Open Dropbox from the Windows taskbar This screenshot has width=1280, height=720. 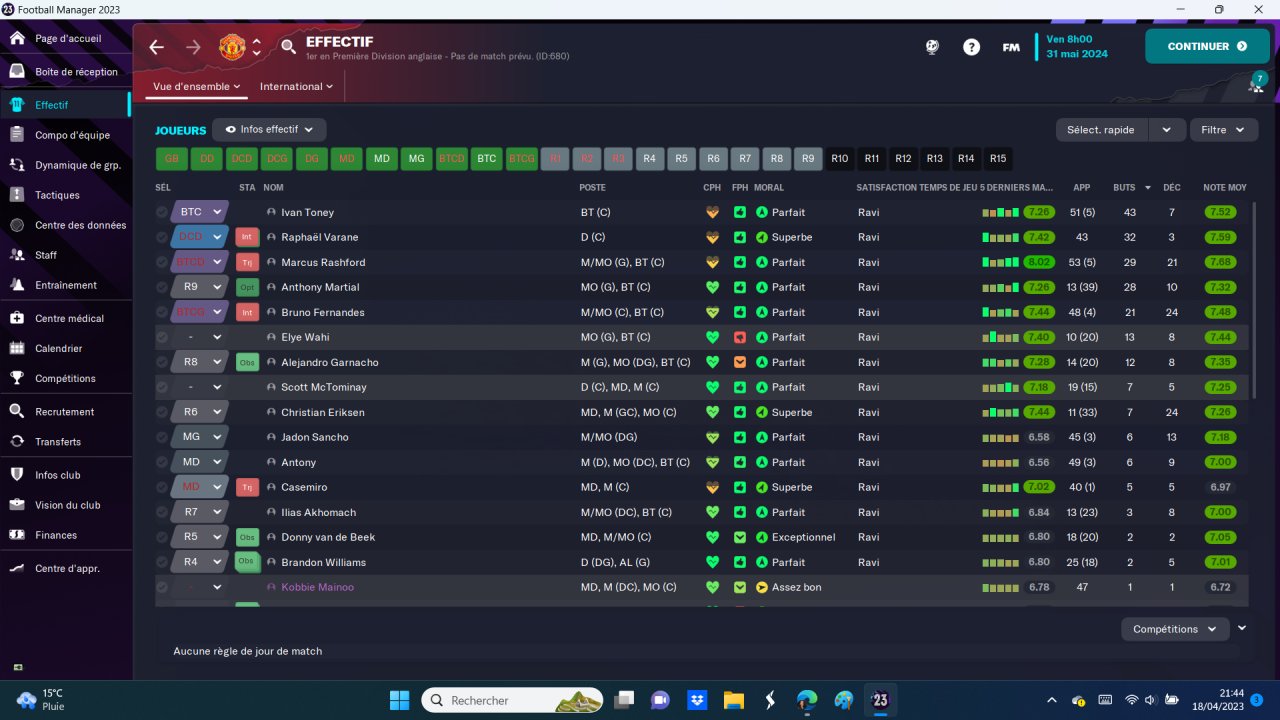click(x=698, y=700)
